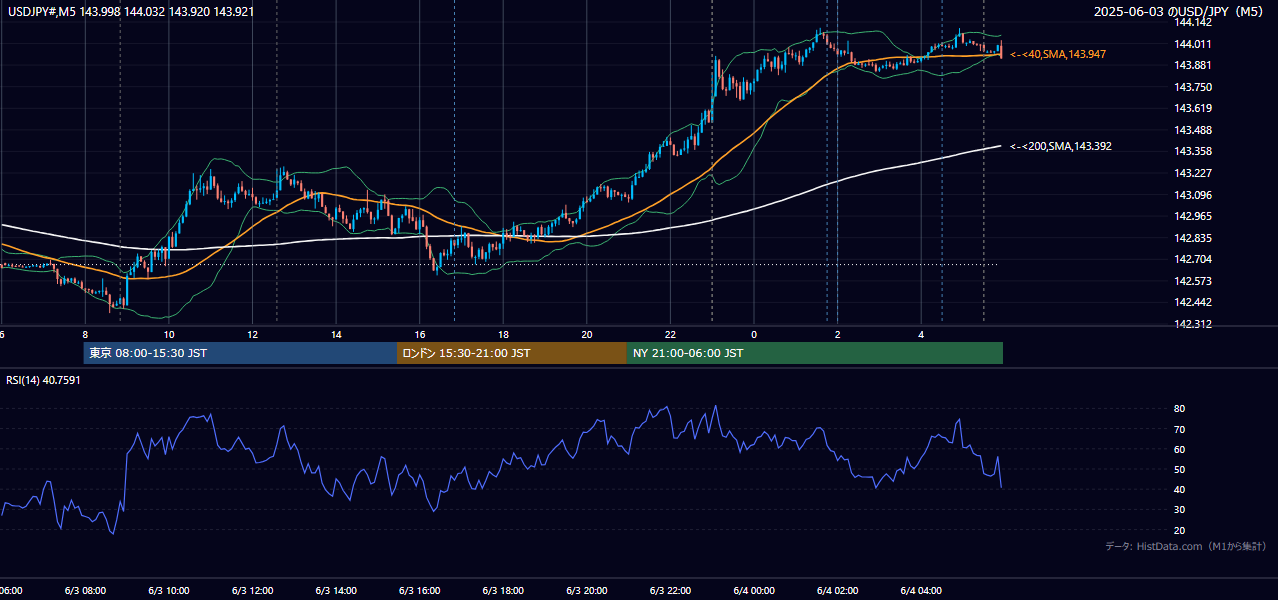The image size is (1278, 600).
Task: Click the 6/3 08:00 date label at bottom
Action: click(83, 590)
